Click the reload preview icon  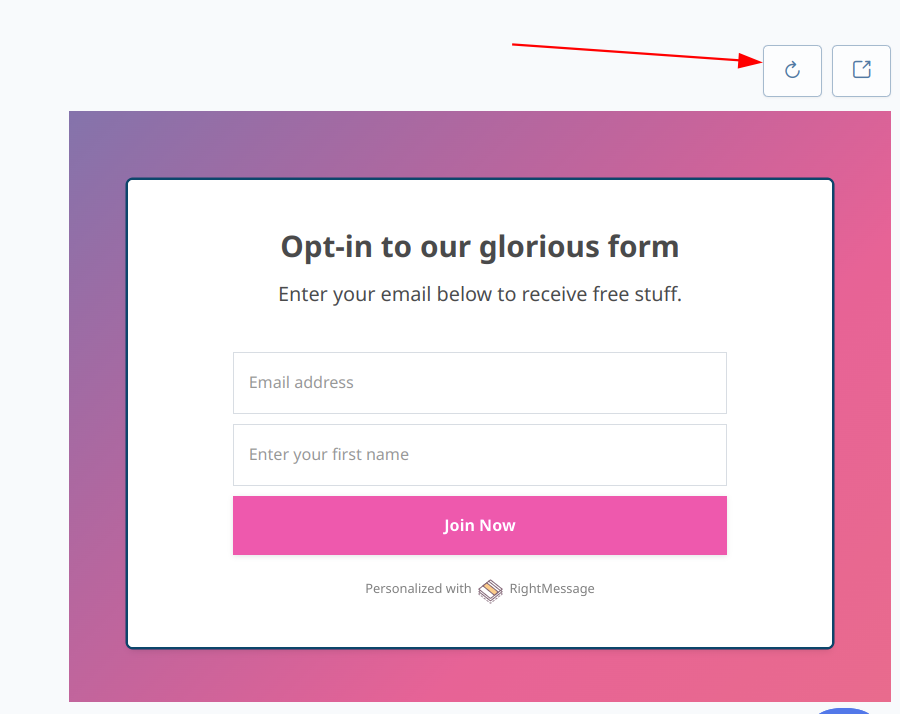point(792,71)
